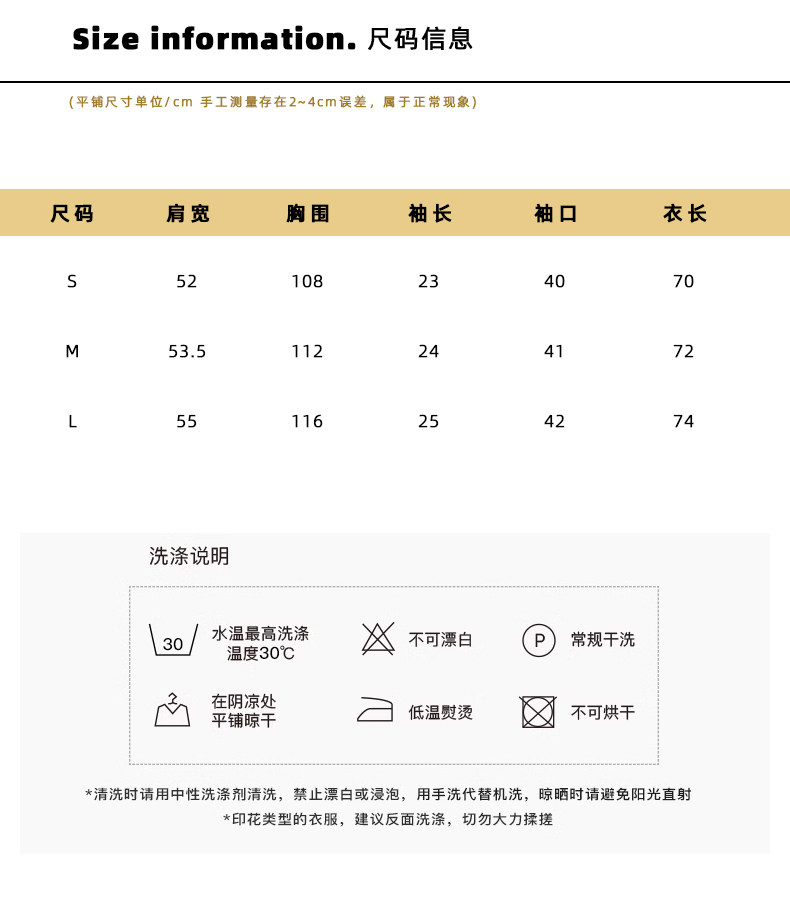Screen dimensions: 790x914
Task: Click garment length value 70
Action: [684, 282]
